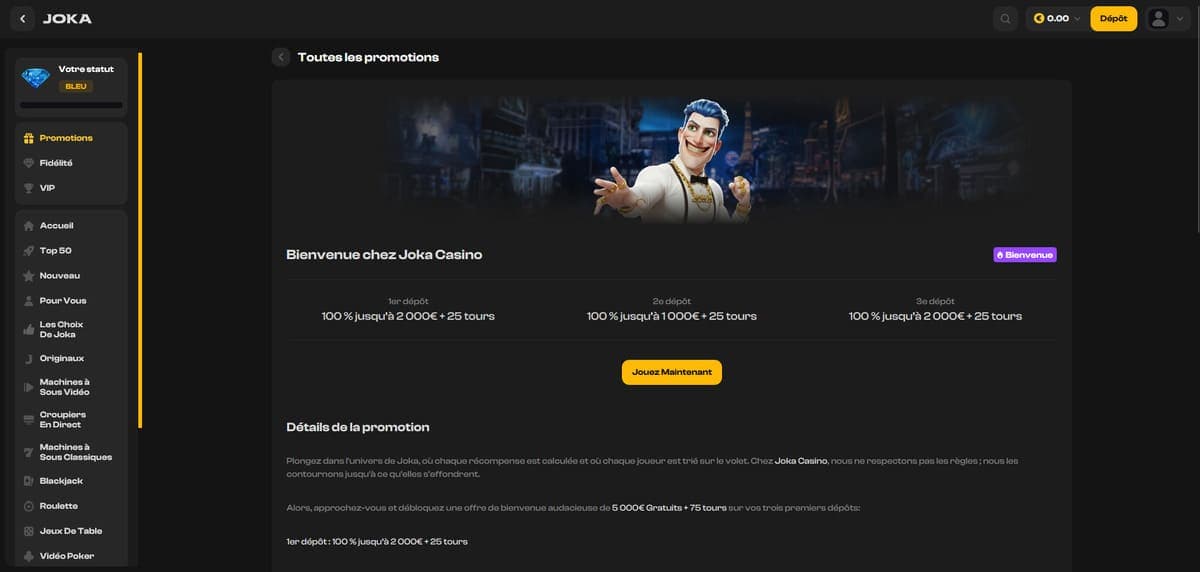The width and height of the screenshot is (1200, 572).
Task: Click the live dealer icon beside Croupiers En Direct
Action: (x=28, y=419)
